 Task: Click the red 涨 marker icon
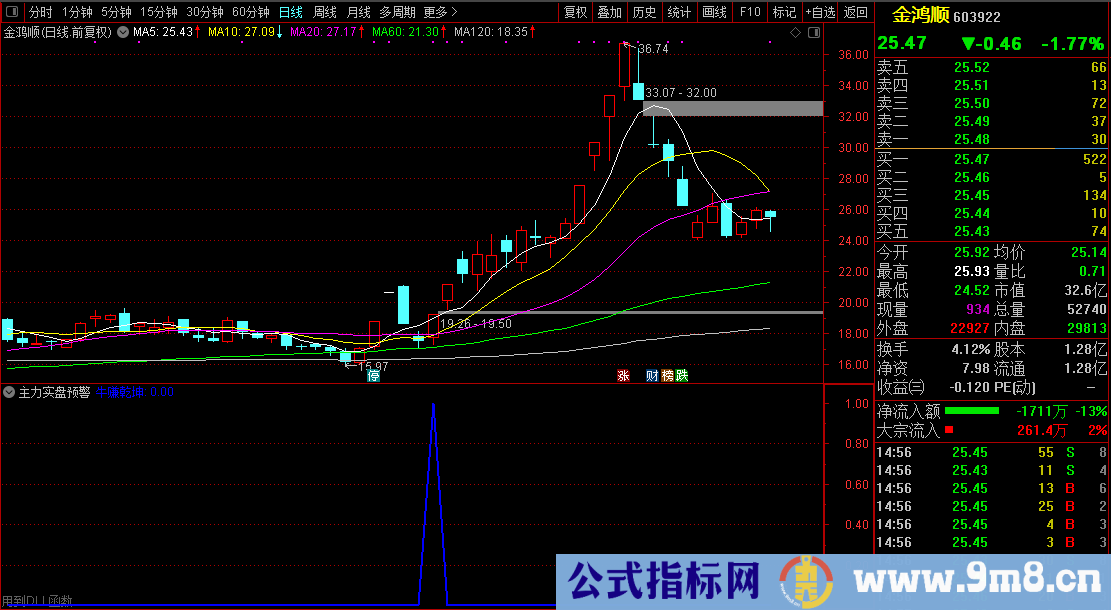[623, 376]
